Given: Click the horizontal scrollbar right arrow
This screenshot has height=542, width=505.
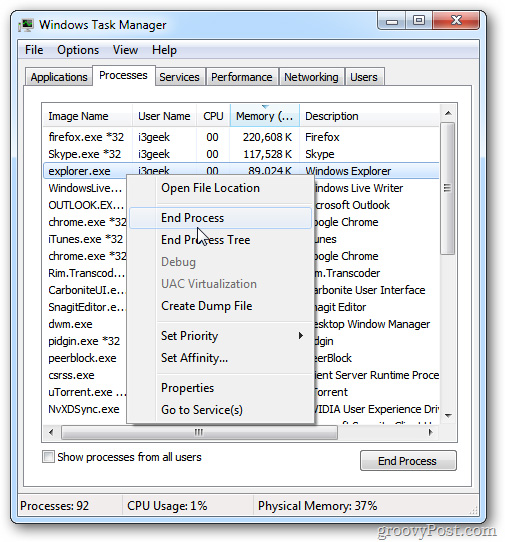Looking at the screenshot, I should click(431, 432).
